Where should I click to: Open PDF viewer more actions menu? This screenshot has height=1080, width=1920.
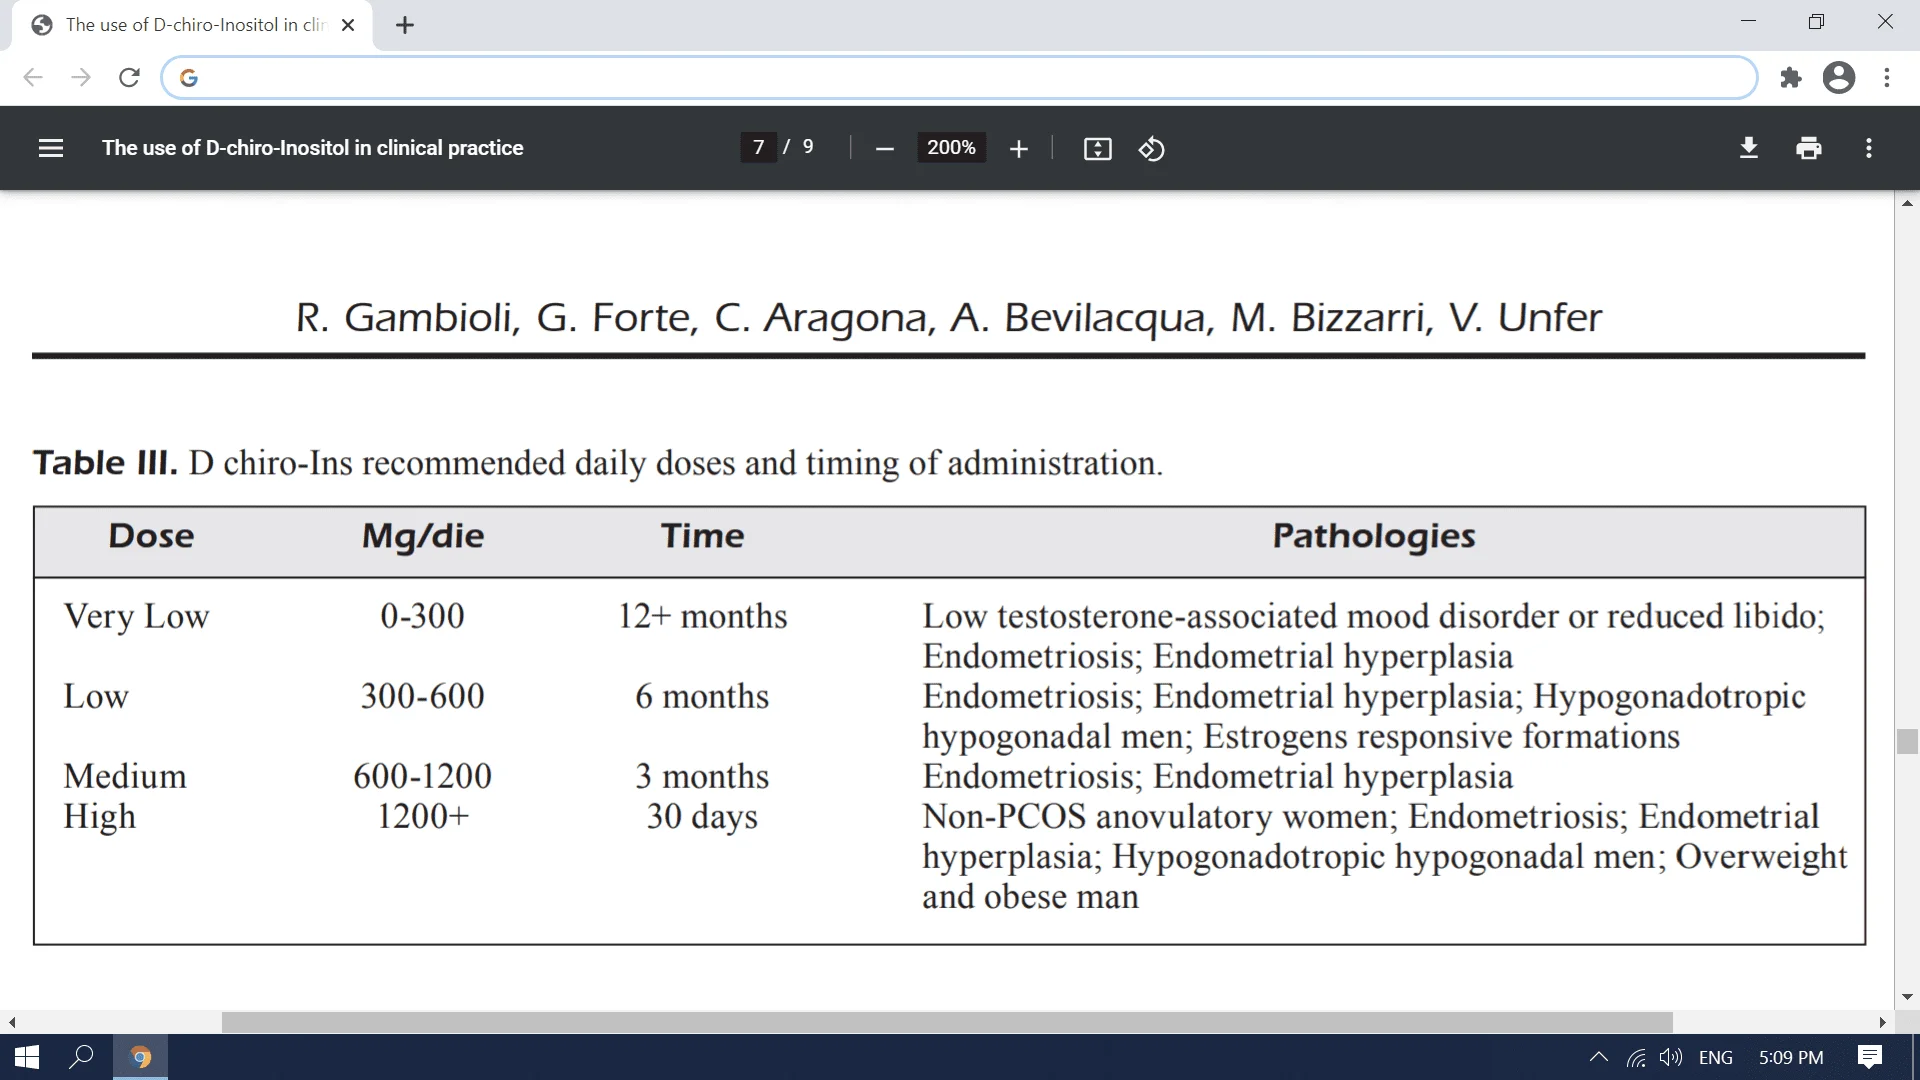(x=1868, y=148)
